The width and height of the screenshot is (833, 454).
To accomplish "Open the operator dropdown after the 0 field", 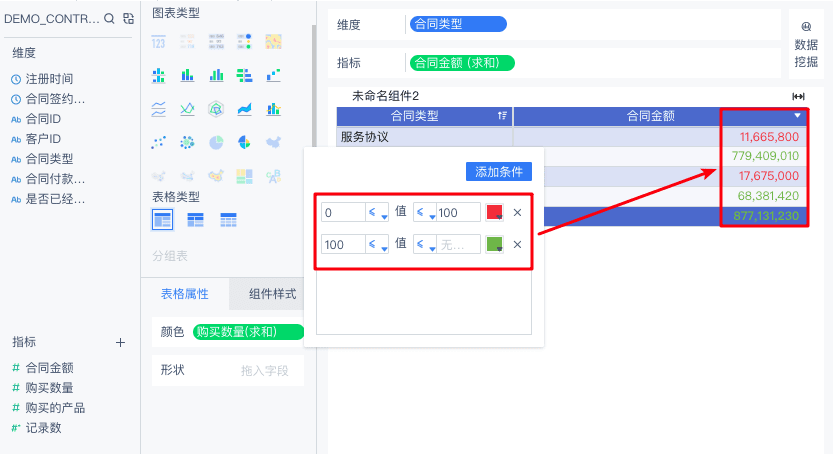I will (377, 212).
